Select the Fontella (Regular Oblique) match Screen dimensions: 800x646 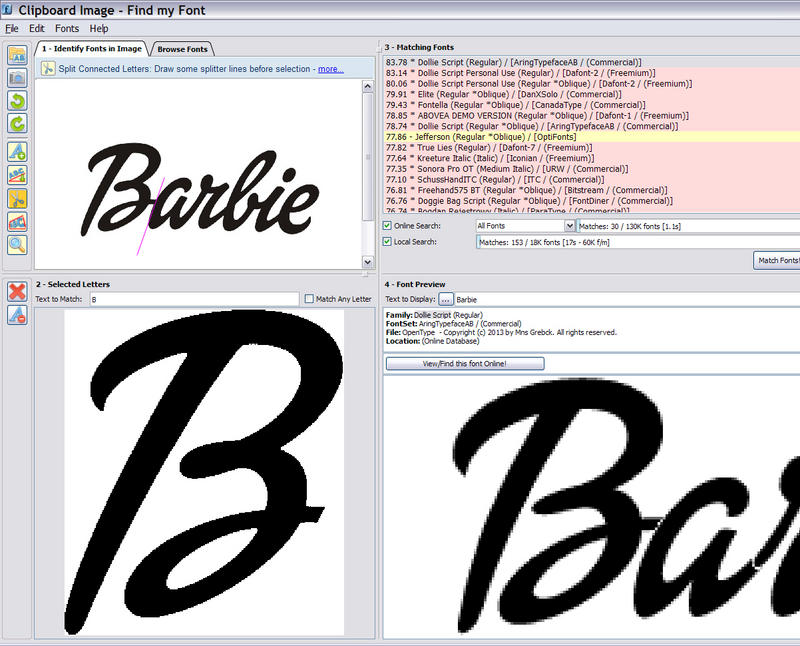(592, 105)
